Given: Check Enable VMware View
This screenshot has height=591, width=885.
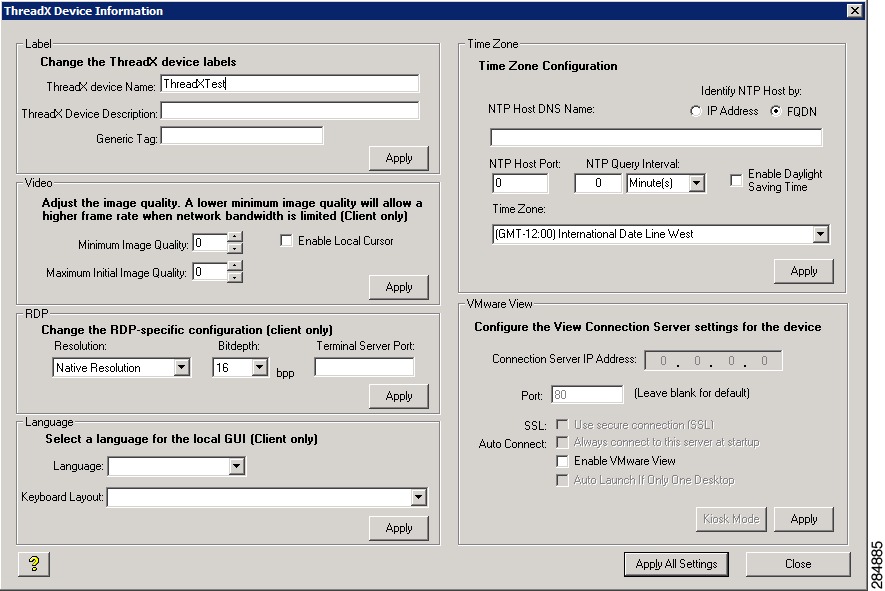Looking at the screenshot, I should click(x=562, y=461).
